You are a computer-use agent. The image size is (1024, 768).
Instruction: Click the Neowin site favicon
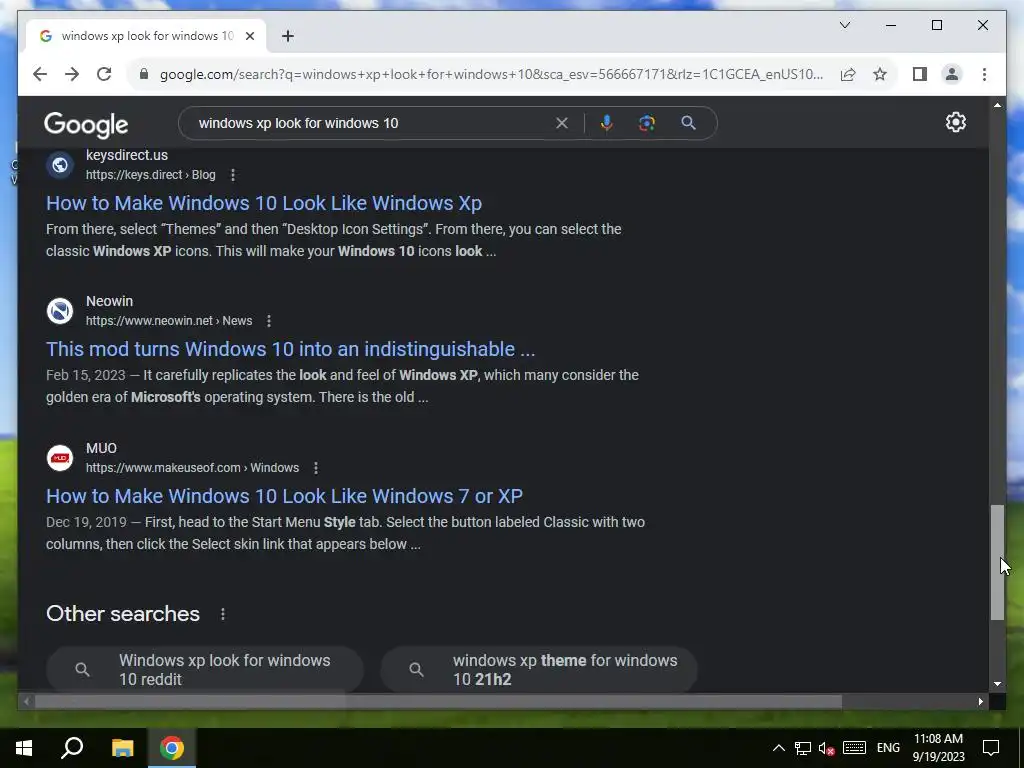(x=59, y=311)
